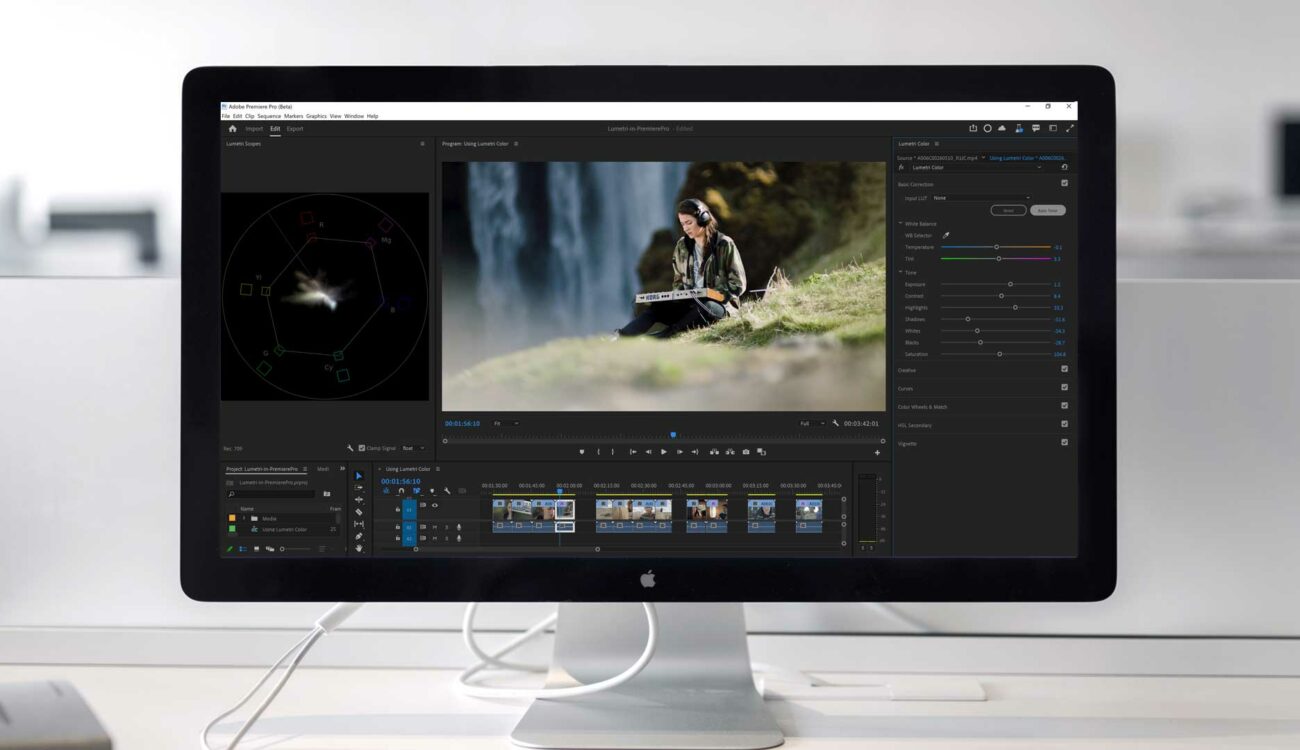Open the feedback speech bubble icon
The width and height of the screenshot is (1300, 750).
(1036, 128)
